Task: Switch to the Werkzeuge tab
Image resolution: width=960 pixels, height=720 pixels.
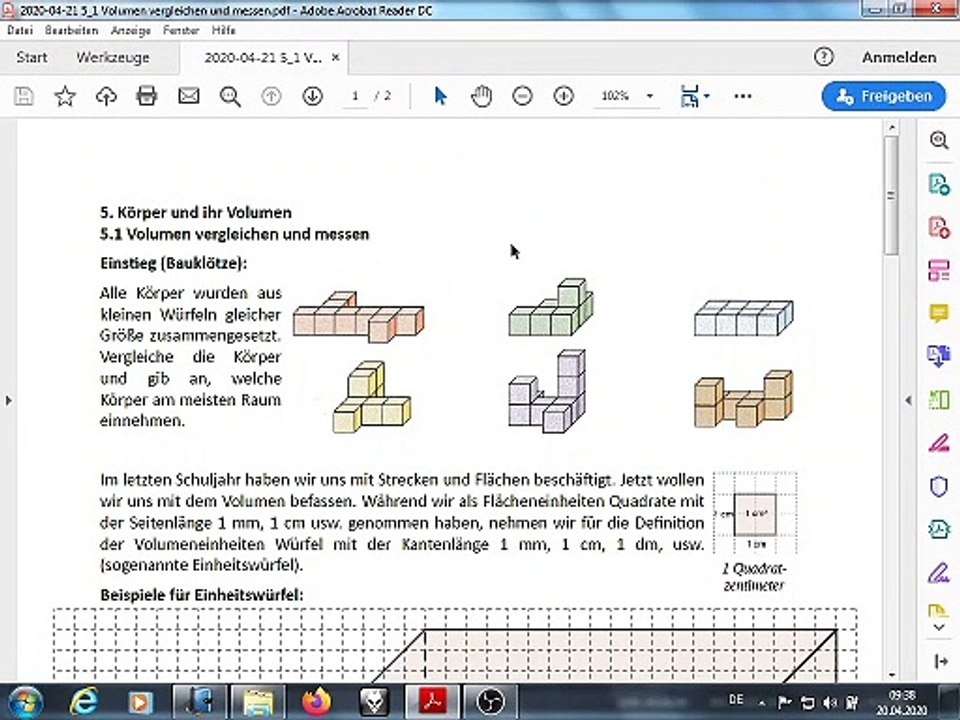Action: coord(113,58)
